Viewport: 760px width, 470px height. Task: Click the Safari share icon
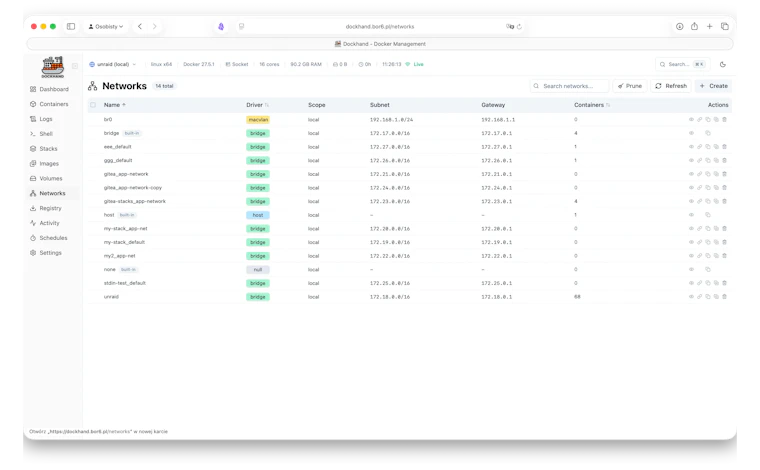pos(695,26)
